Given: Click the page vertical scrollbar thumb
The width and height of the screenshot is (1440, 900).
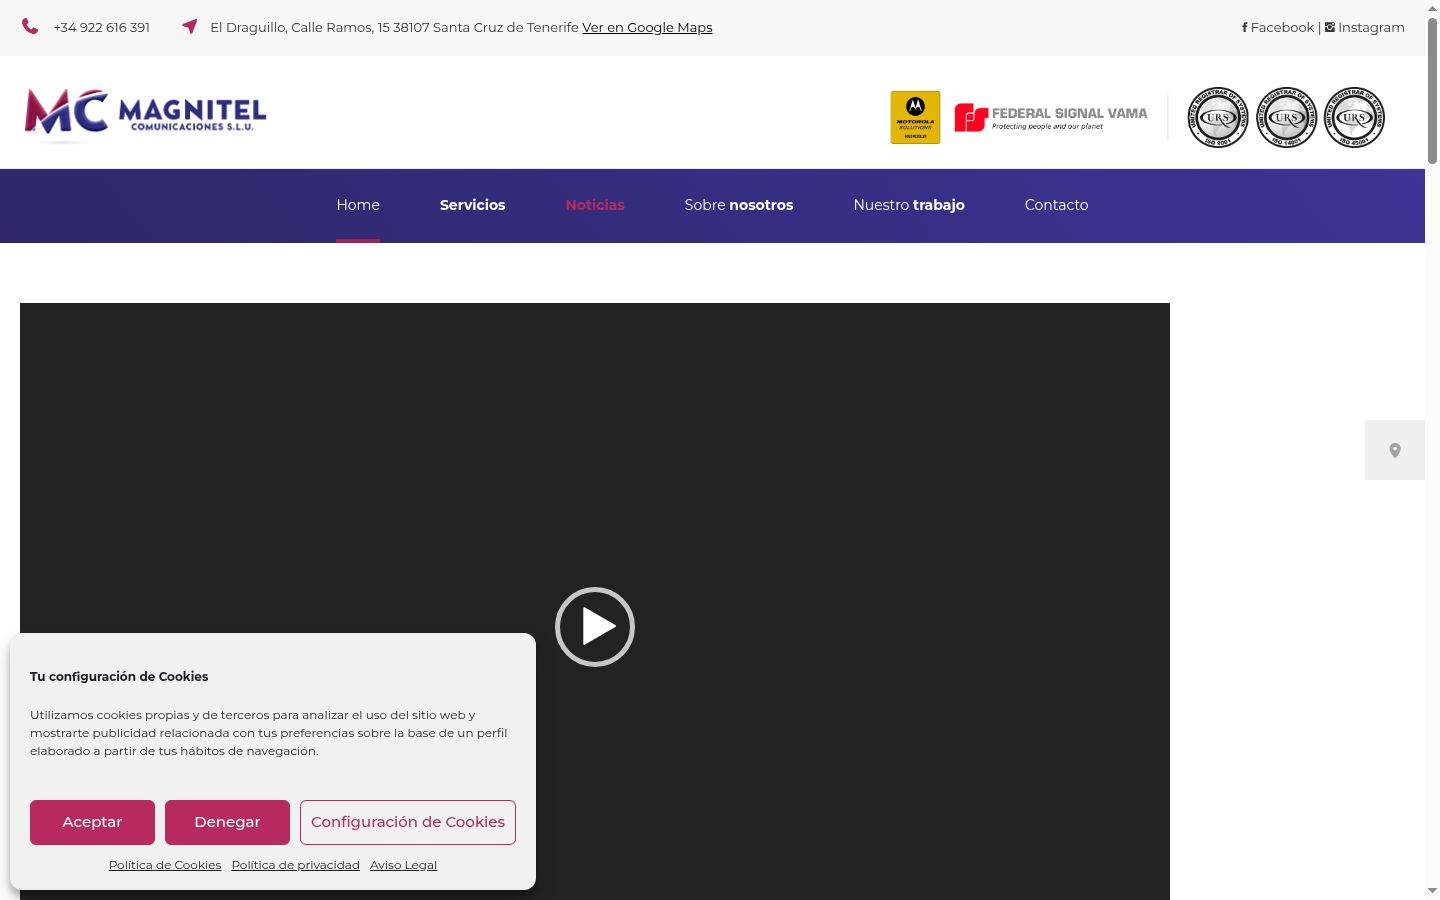Looking at the screenshot, I should 1432,90.
